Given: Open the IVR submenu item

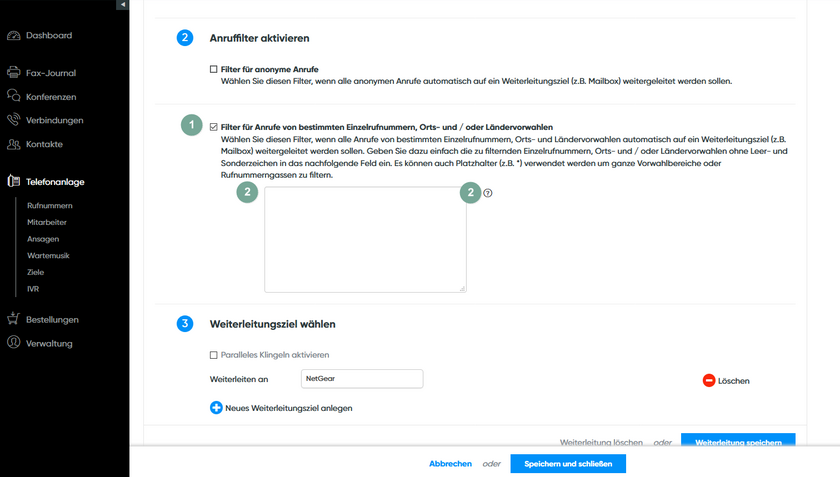Looking at the screenshot, I should click(33, 289).
